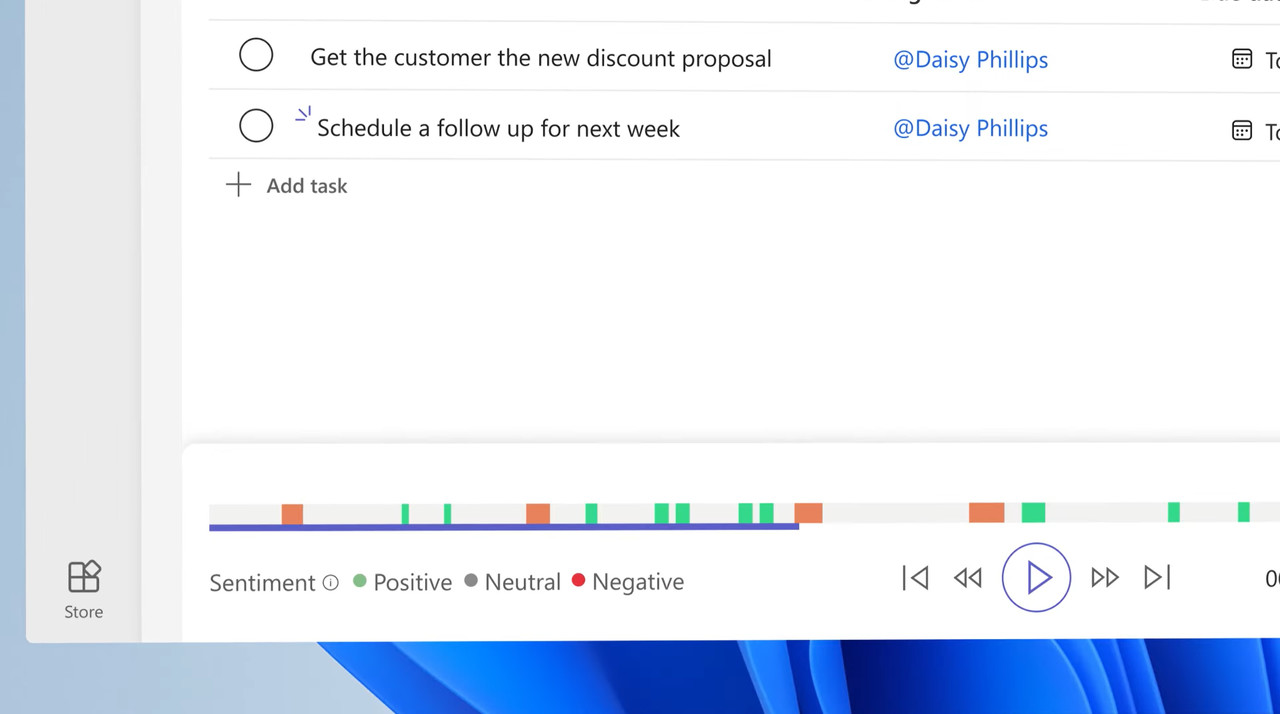Open the Store app in sidebar

coord(84,589)
